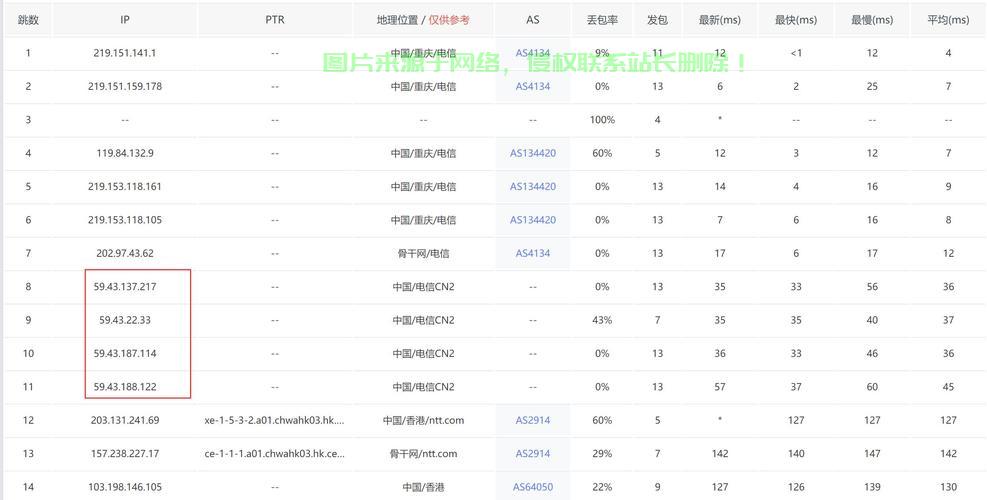This screenshot has height=500, width=987.
Task: Open the AS134420 link for 119.84.132.9
Action: pos(533,154)
